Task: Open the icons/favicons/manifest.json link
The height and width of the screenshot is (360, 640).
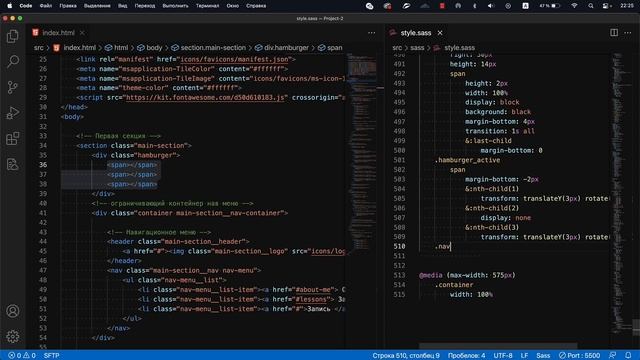Action: (234, 59)
